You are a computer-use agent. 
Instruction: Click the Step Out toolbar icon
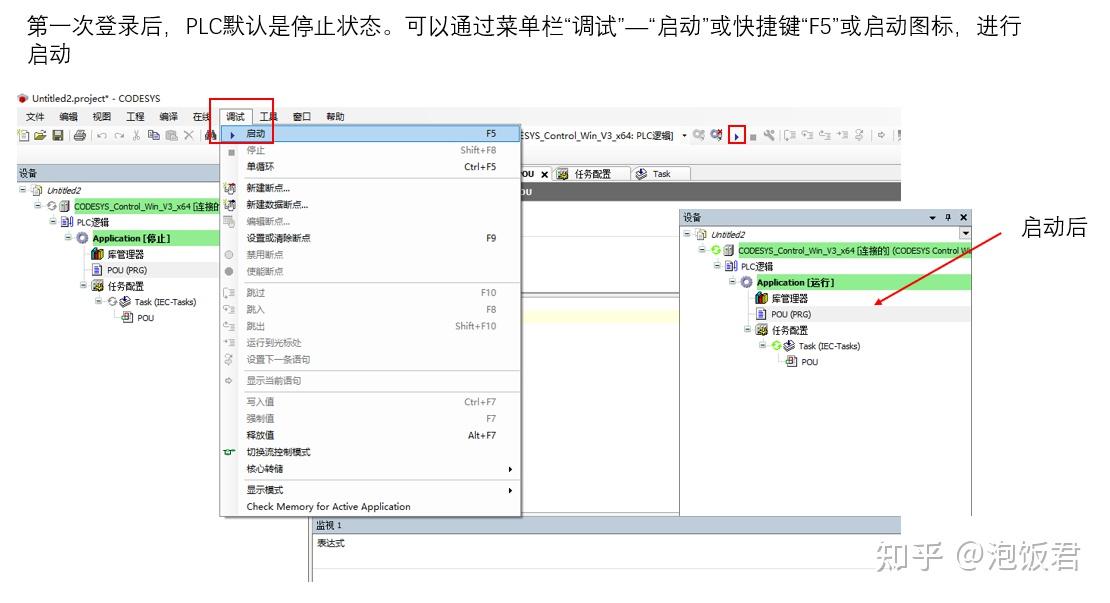pos(825,134)
